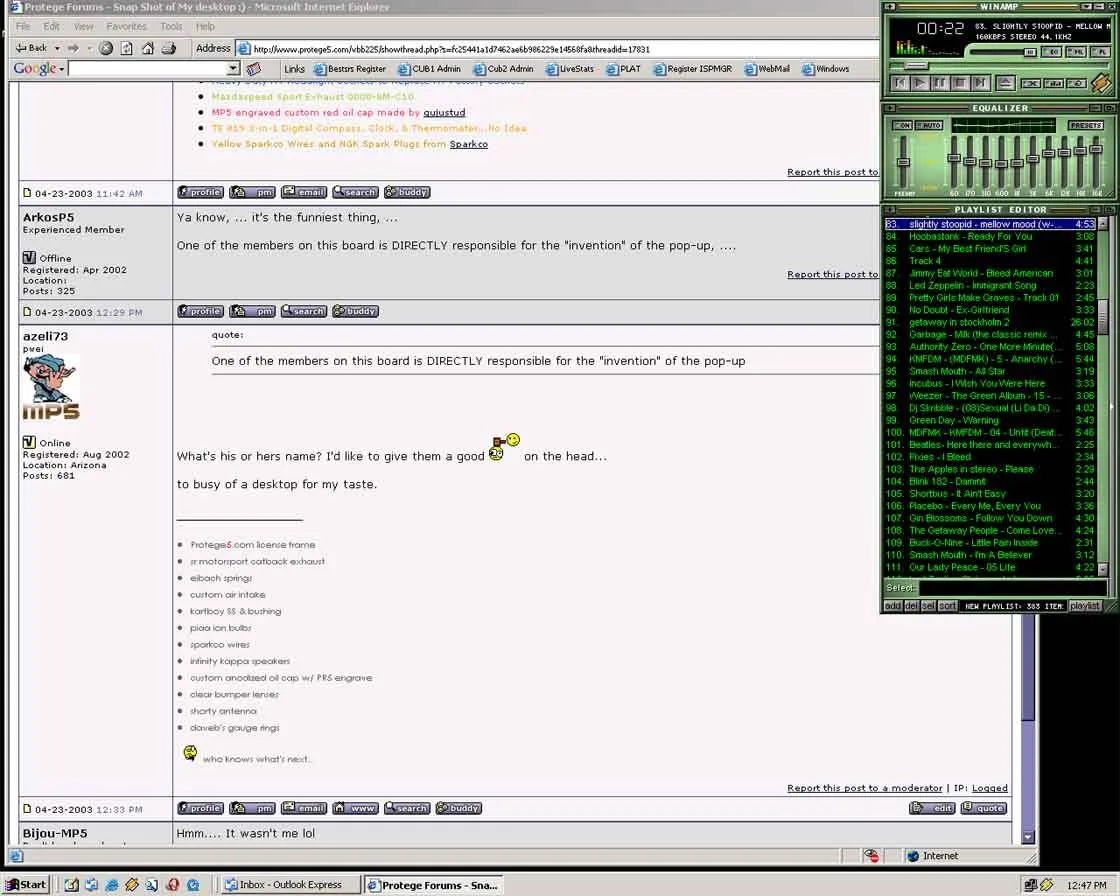Send a private message to ArkosP5 via pm icon

point(252,192)
